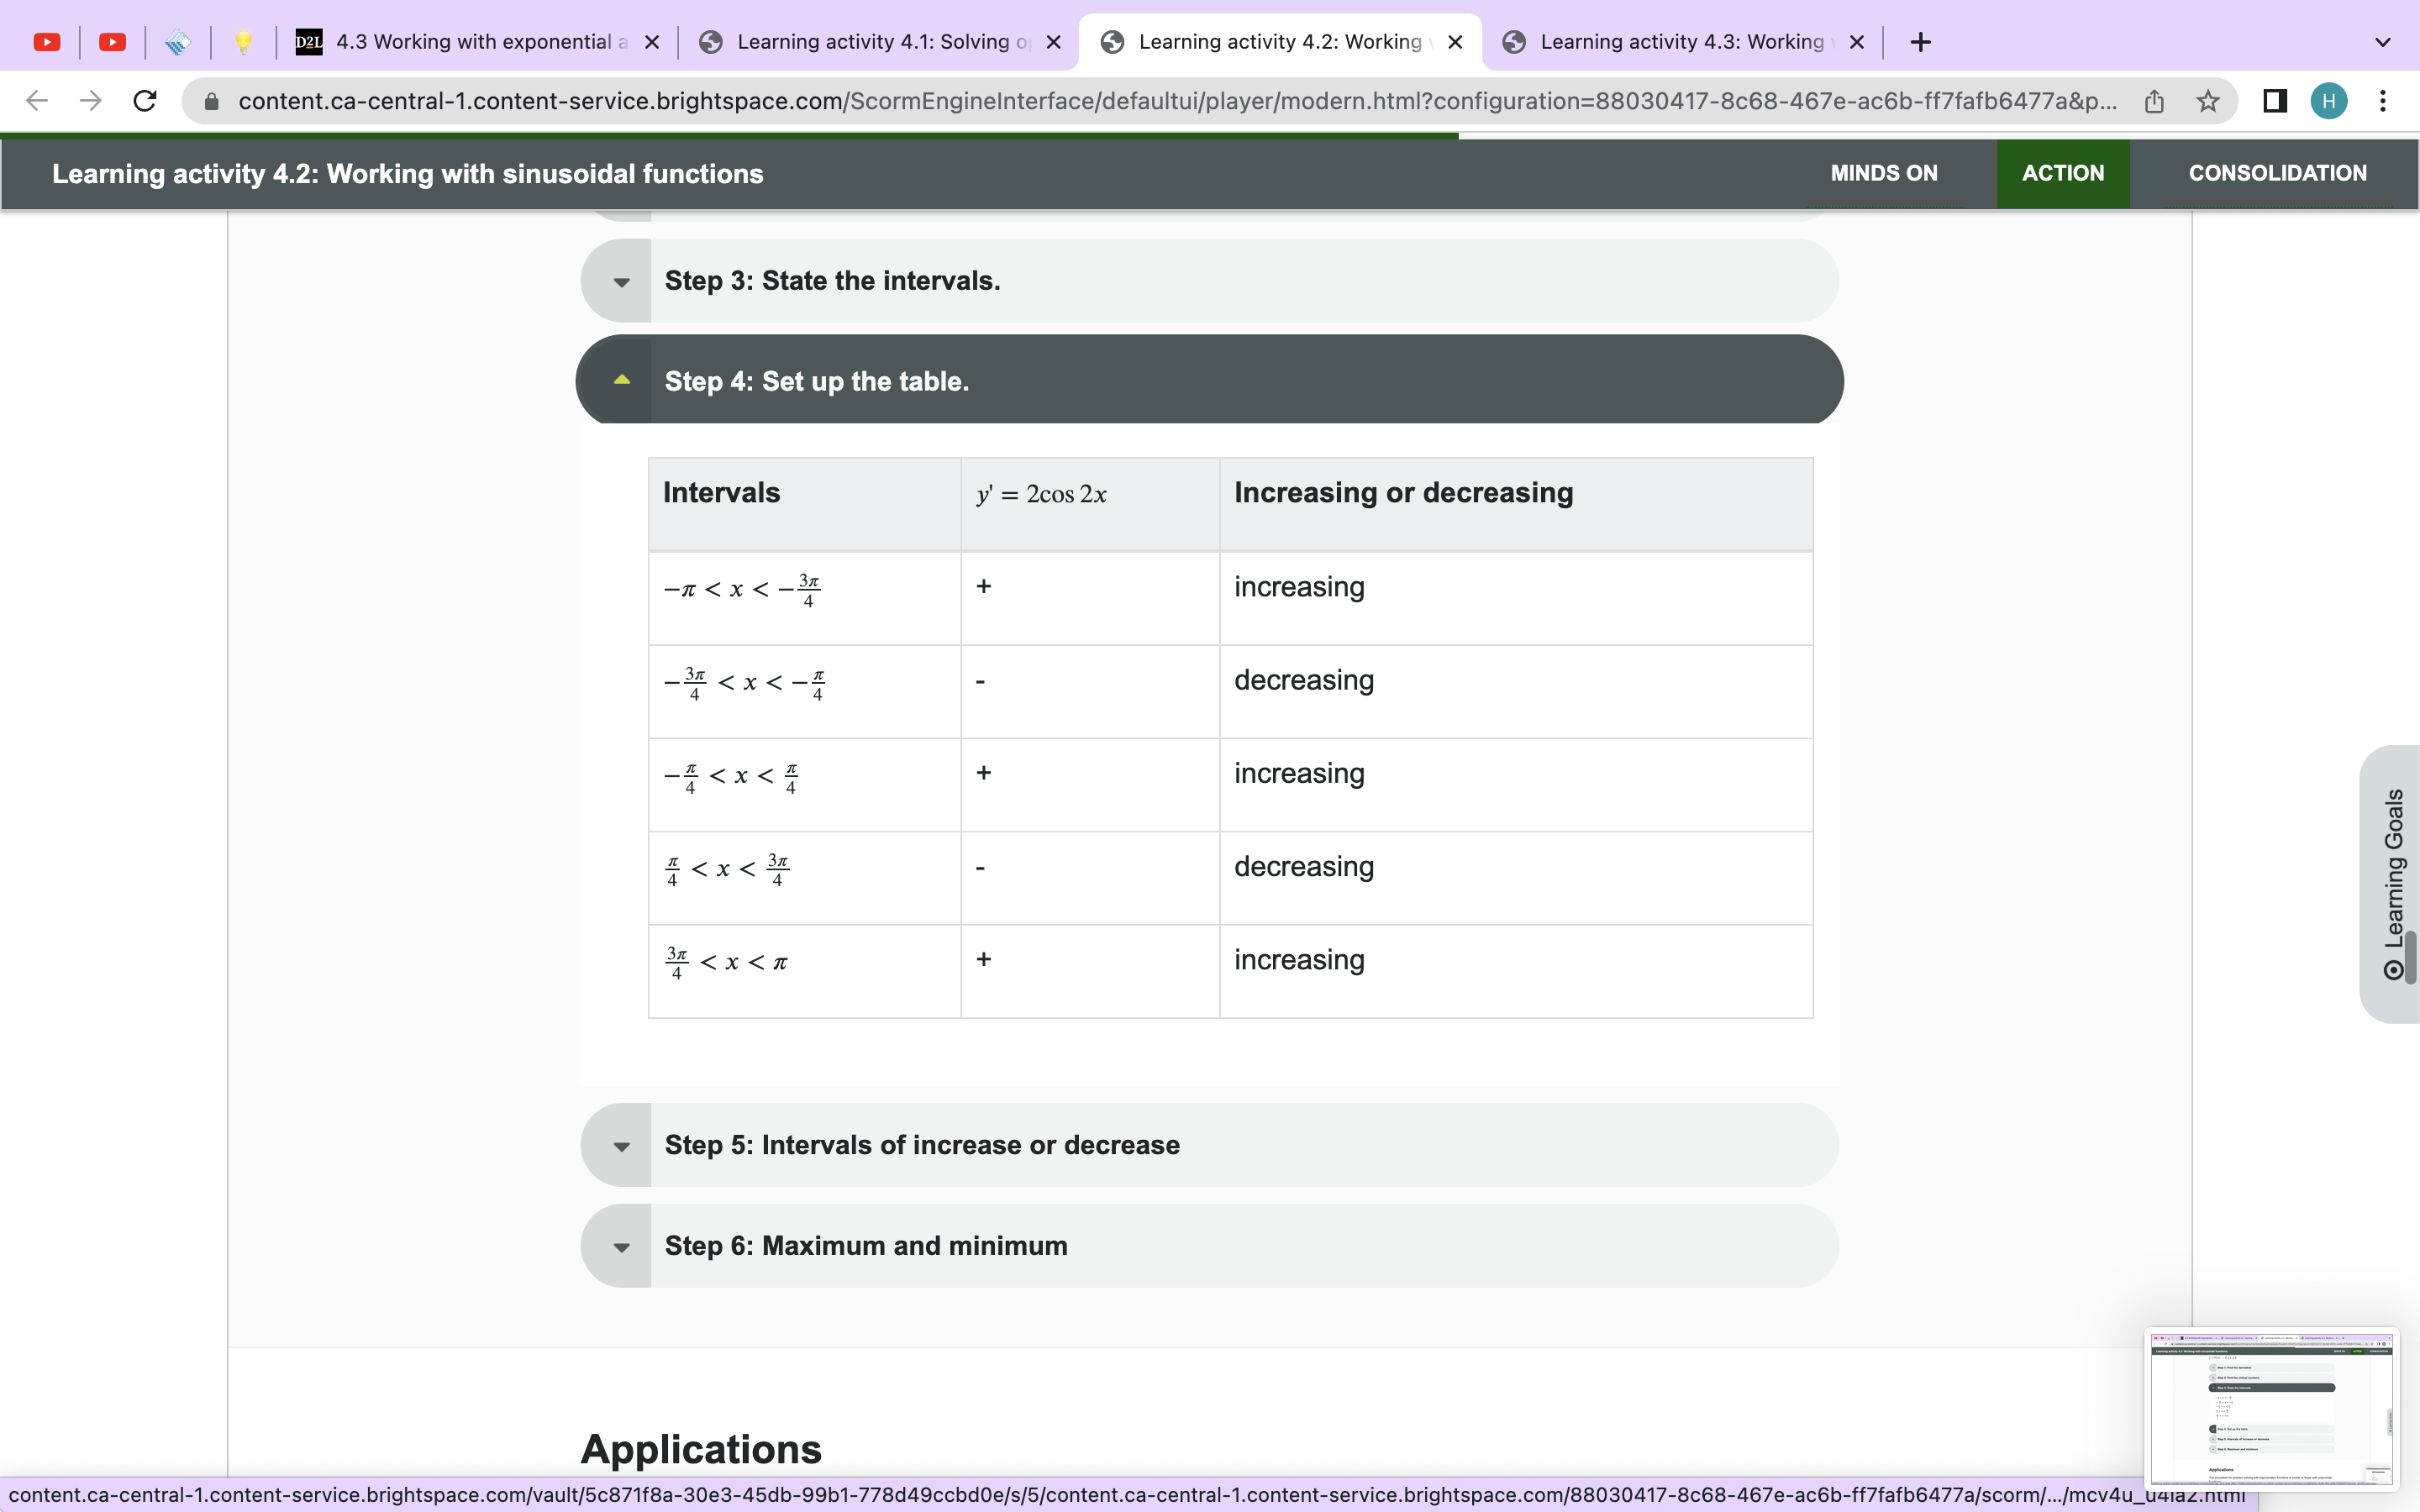View site security via the lock icon
Screen dimensions: 2420x1512
213,100
